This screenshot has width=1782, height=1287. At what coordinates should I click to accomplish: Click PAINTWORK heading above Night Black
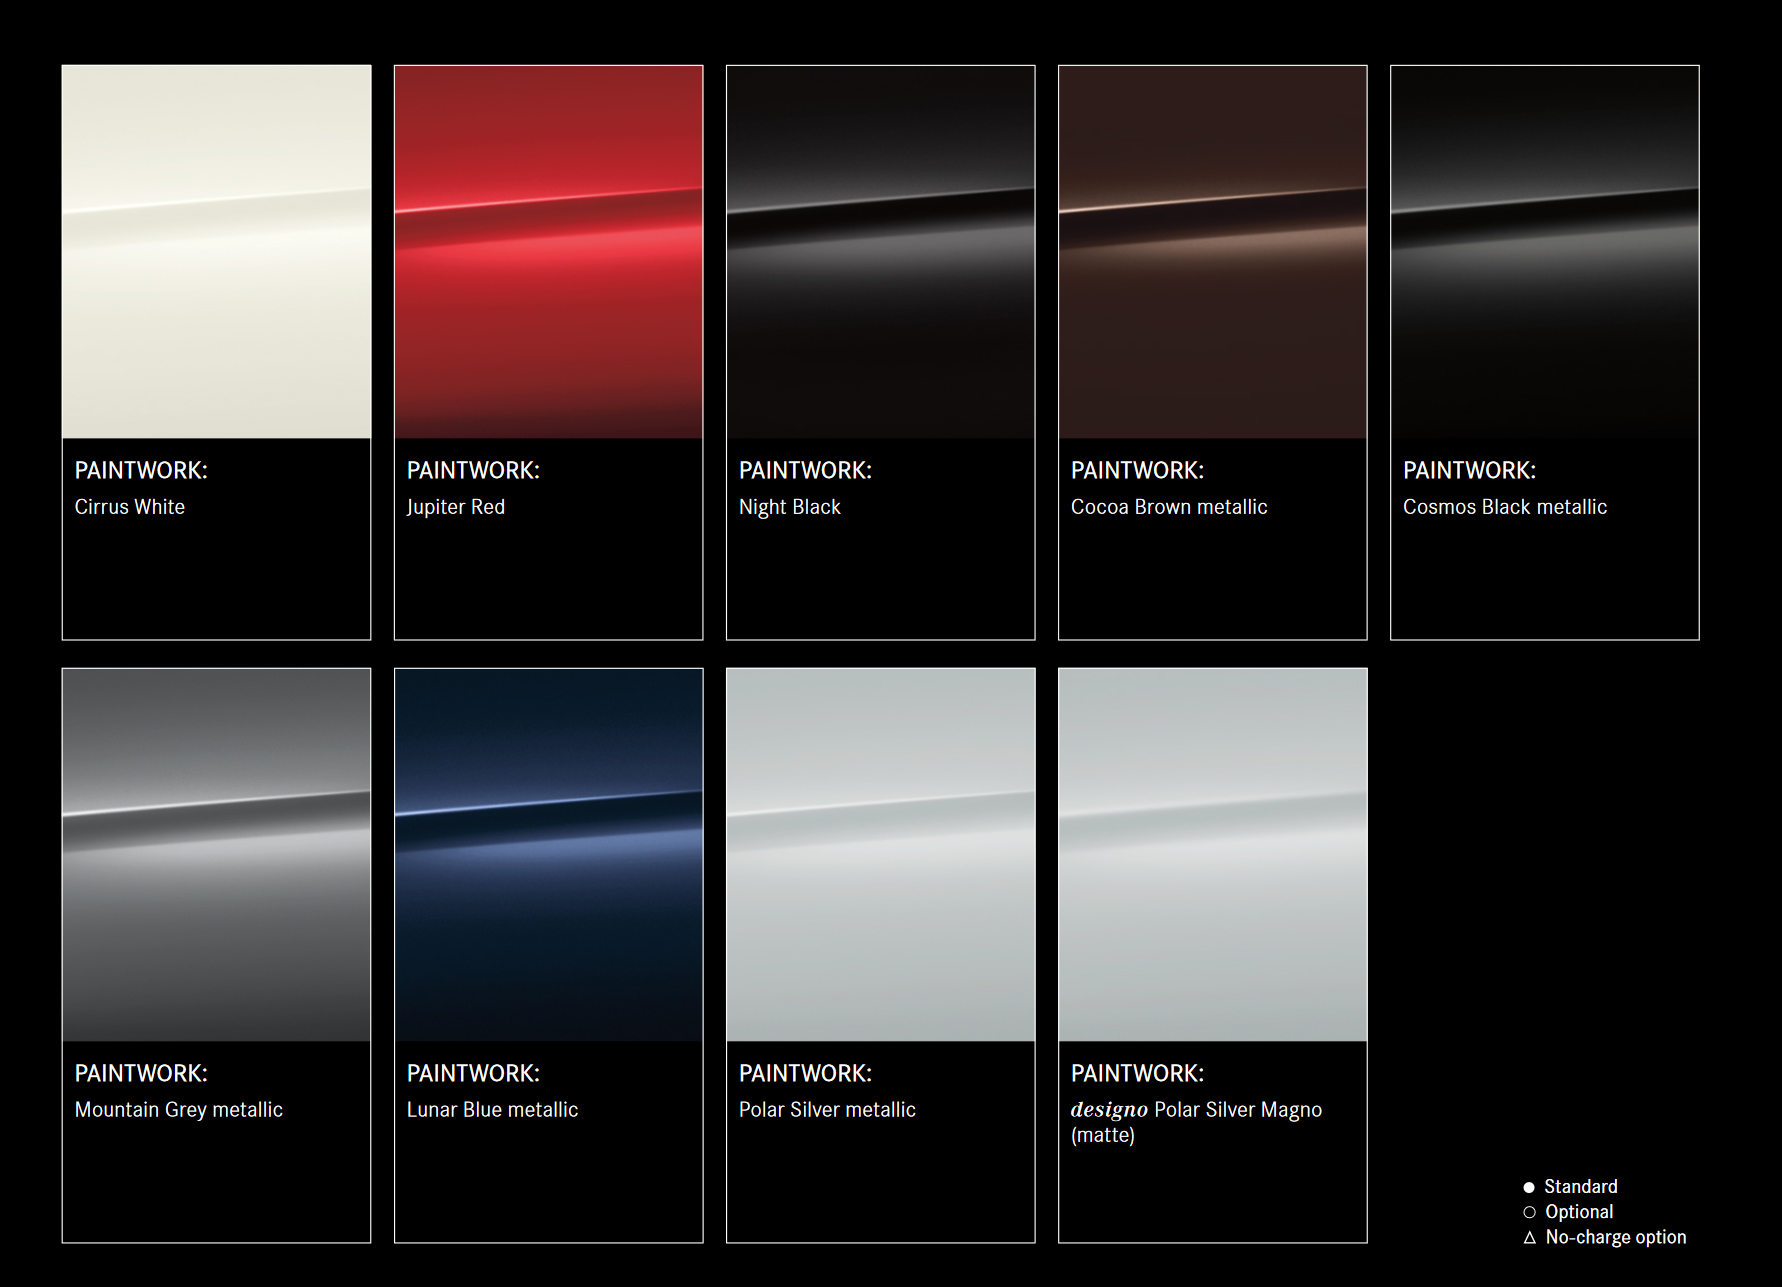point(805,470)
